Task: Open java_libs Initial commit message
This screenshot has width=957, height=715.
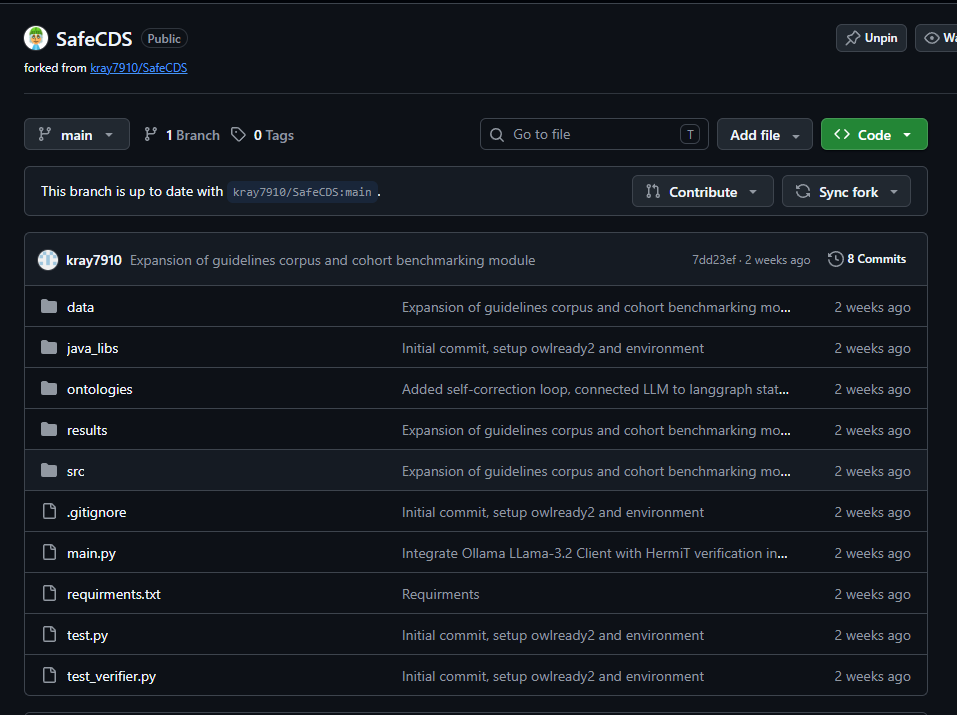Action: pos(553,348)
